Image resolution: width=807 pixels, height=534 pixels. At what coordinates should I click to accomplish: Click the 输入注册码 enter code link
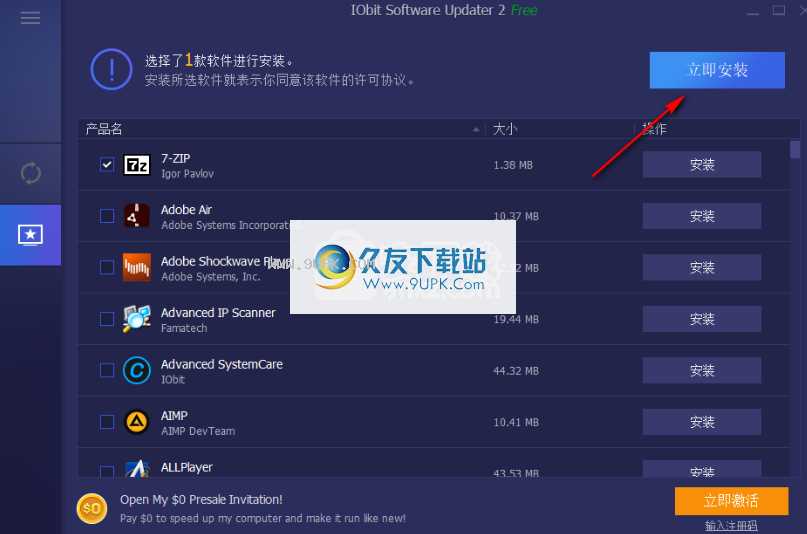pyautogui.click(x=731, y=525)
